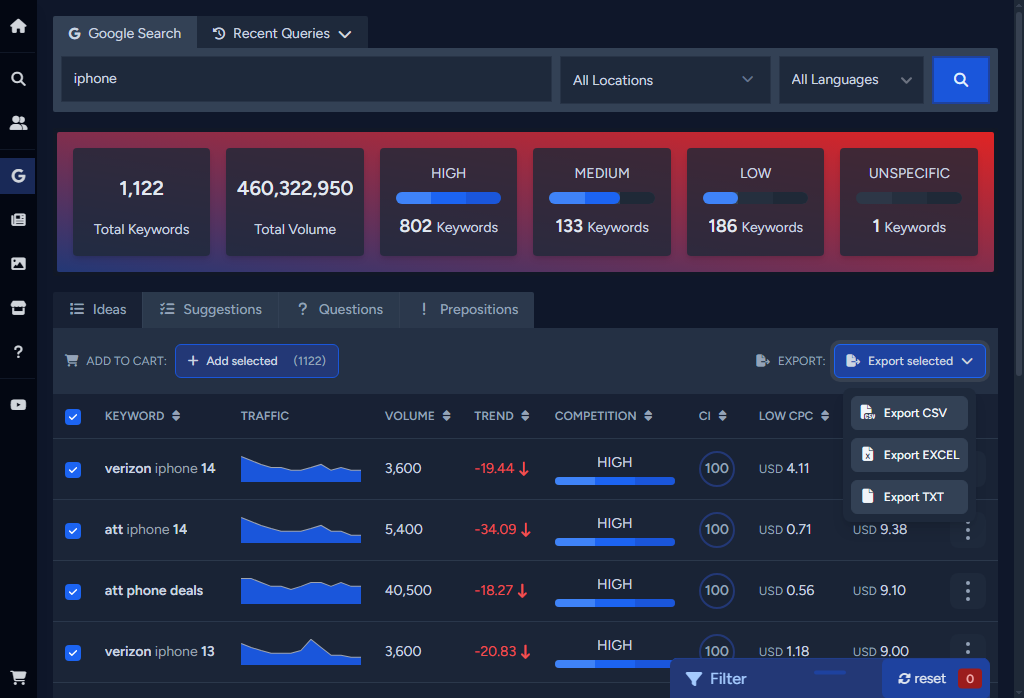Switch to the Ideas tab
1024x698 pixels.
tap(98, 309)
